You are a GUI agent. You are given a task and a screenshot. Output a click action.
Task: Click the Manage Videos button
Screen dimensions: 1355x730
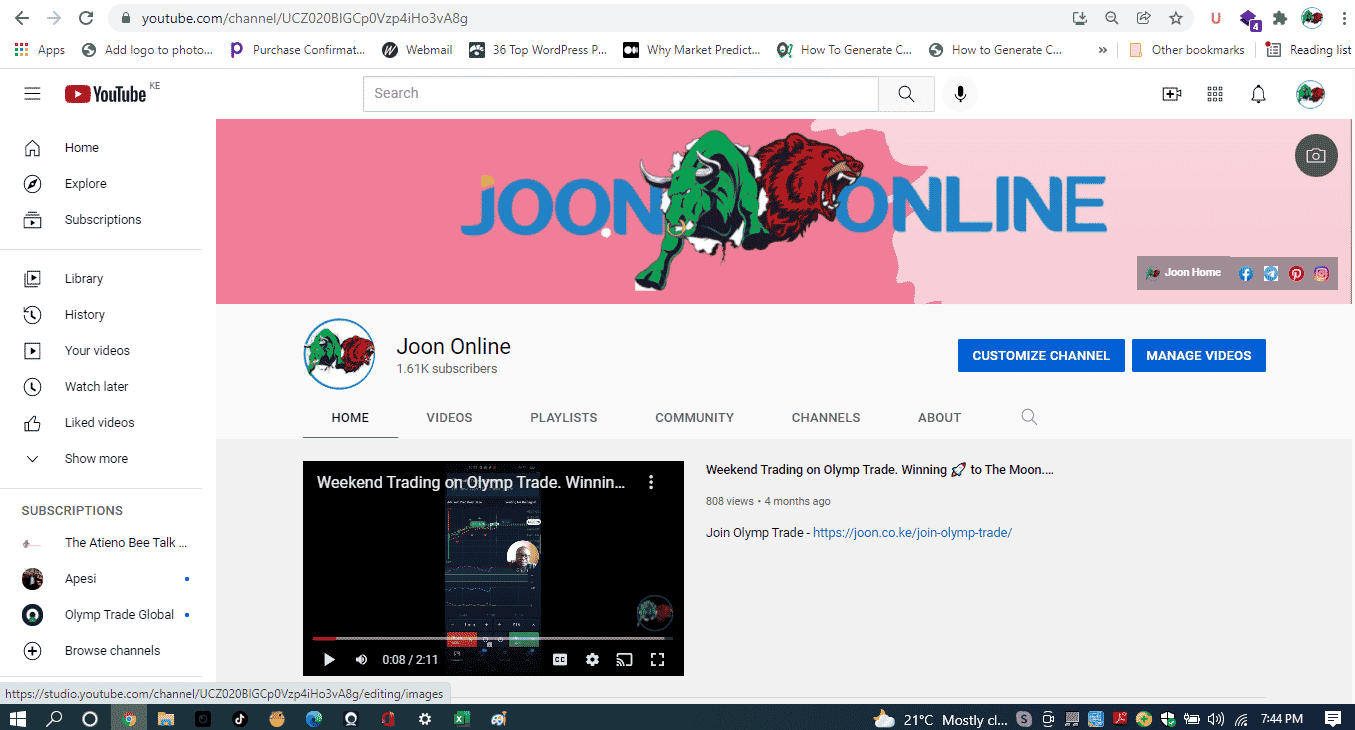pyautogui.click(x=1199, y=355)
